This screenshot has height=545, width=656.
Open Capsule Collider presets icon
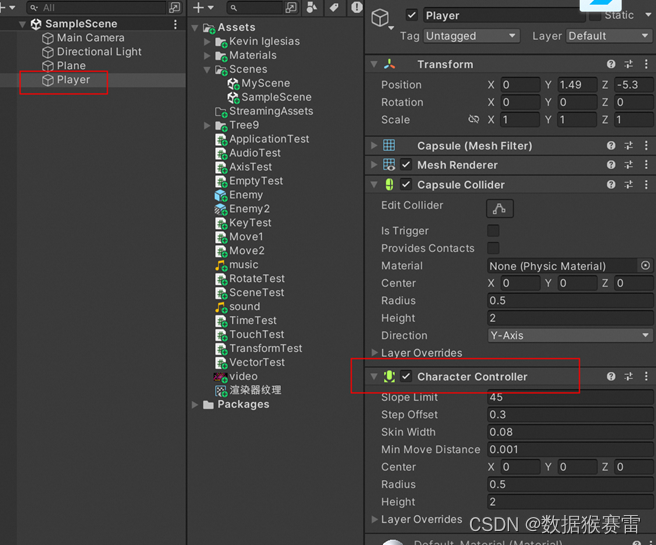point(628,184)
